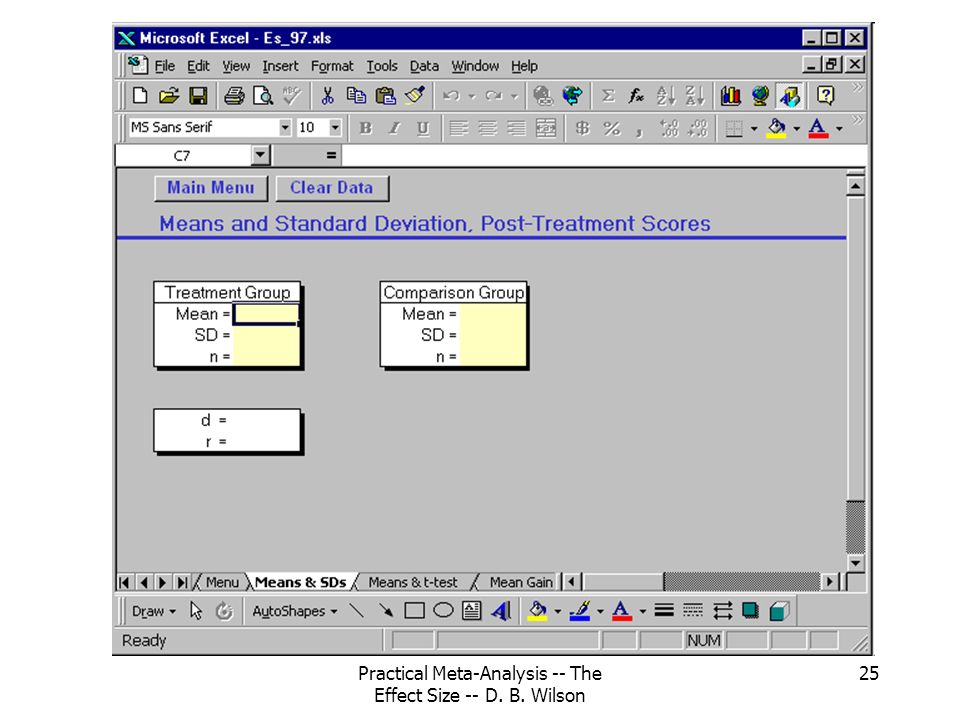Toggle Bold formatting

(x=366, y=128)
